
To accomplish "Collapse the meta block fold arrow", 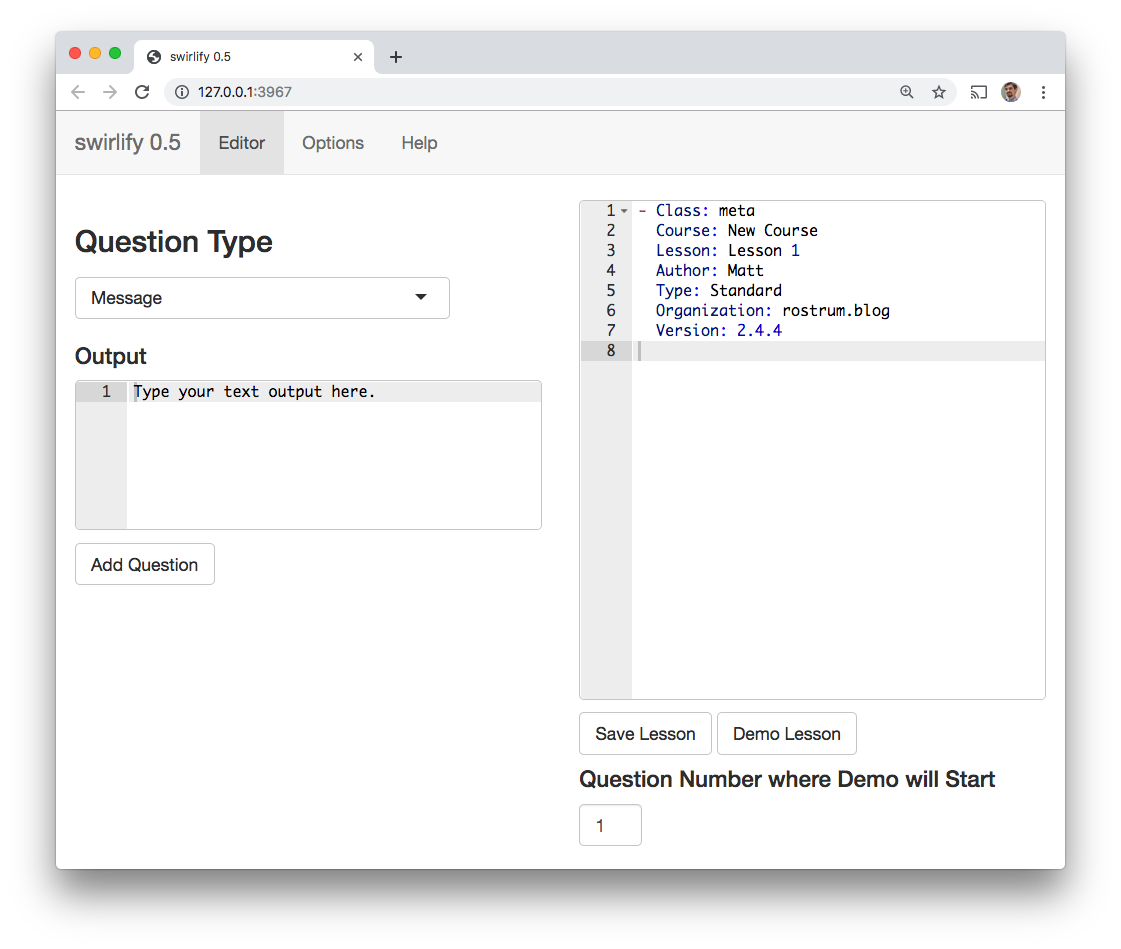I will pos(625,211).
